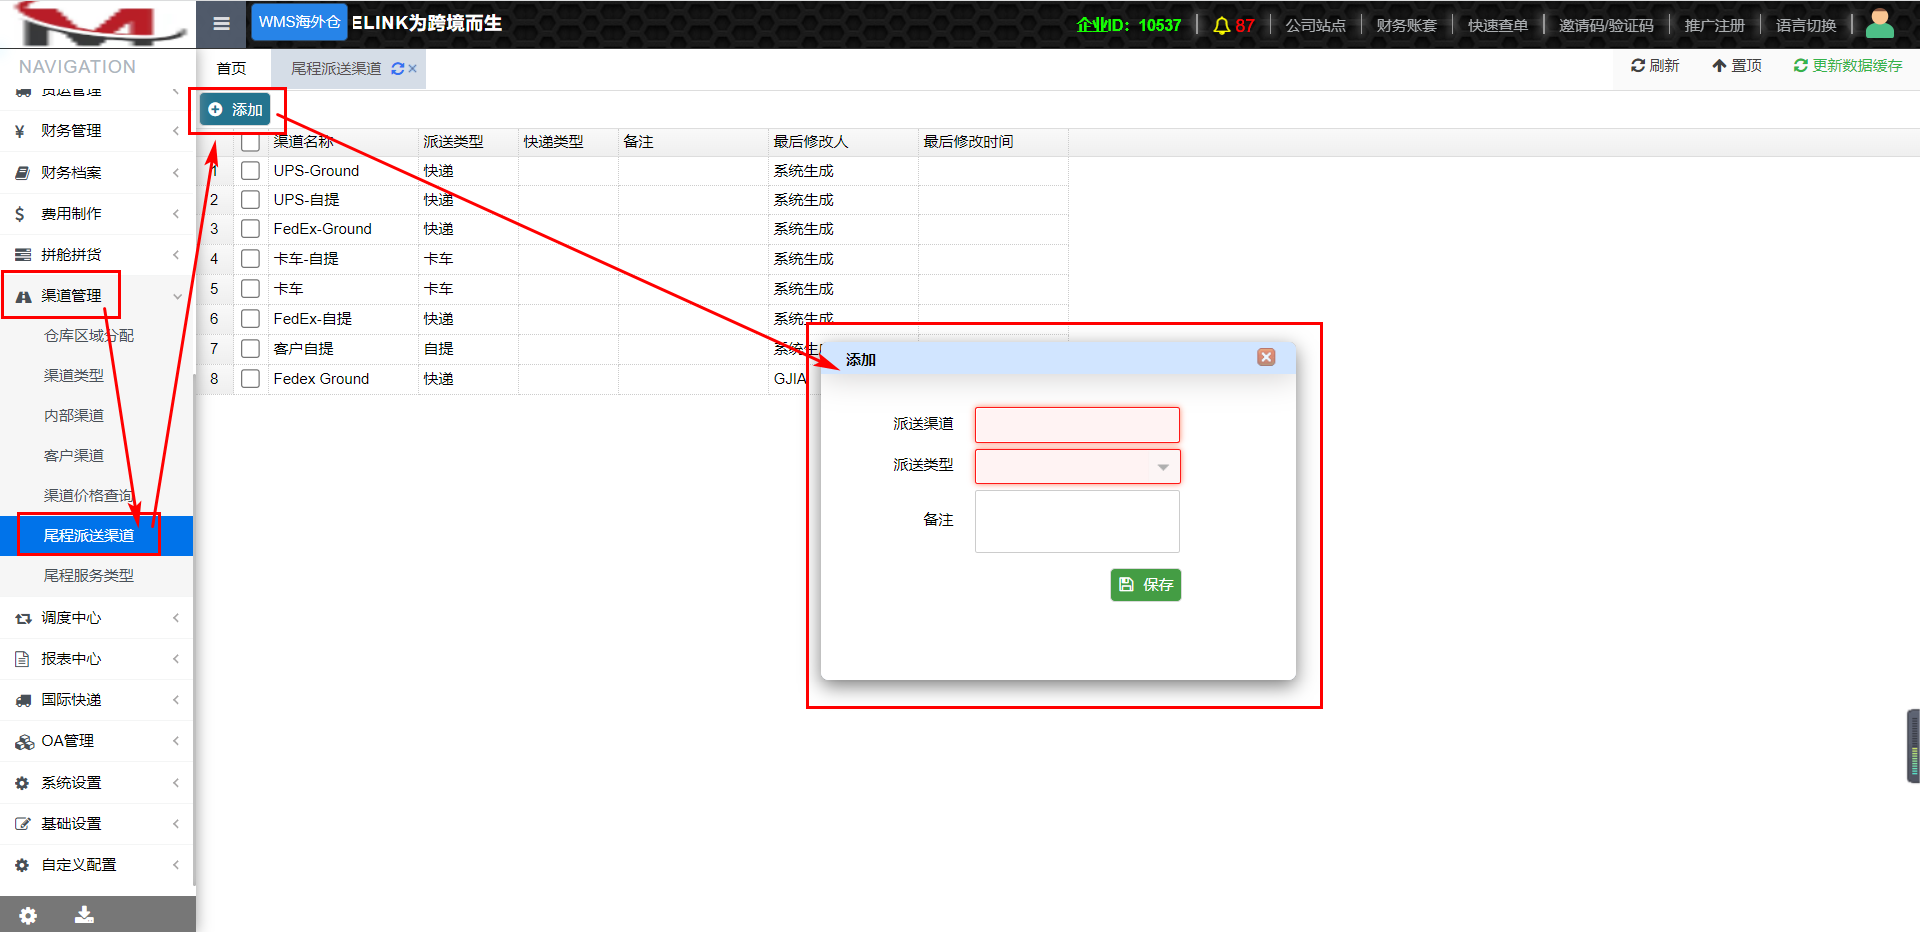The image size is (1920, 932).
Task: Click the WMS海外仓 badge
Action: tap(299, 22)
